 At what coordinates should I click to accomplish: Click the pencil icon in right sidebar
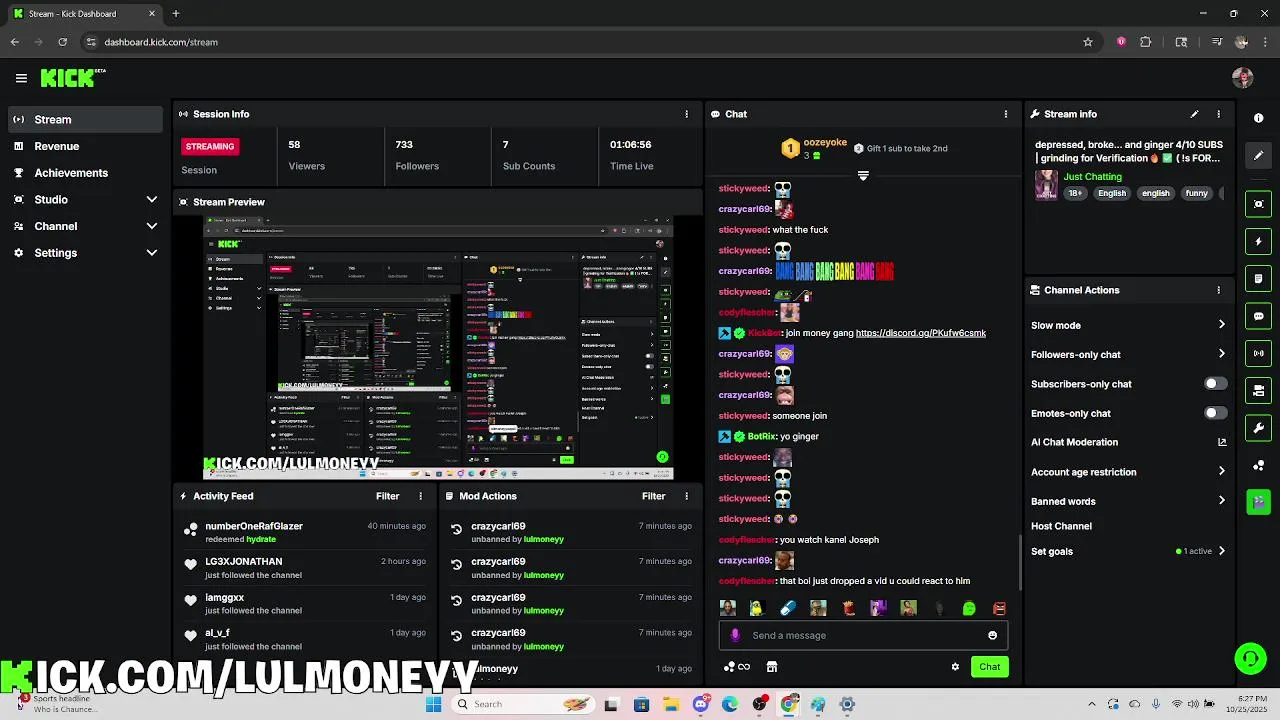pos(1258,156)
